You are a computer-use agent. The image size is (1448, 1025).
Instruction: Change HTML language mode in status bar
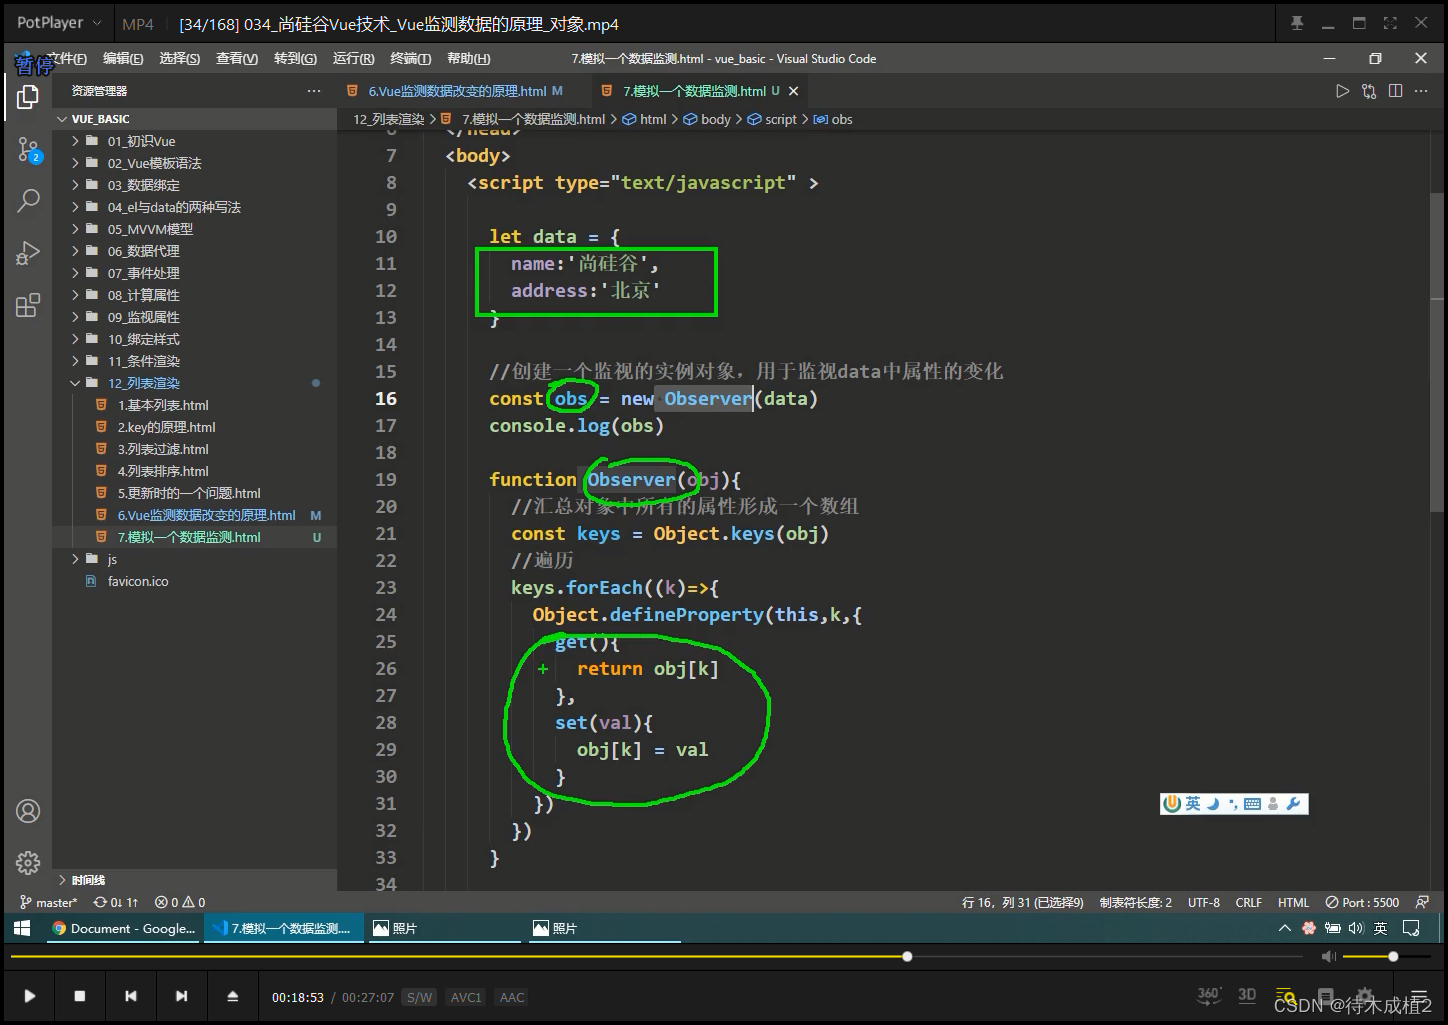(x=1293, y=902)
